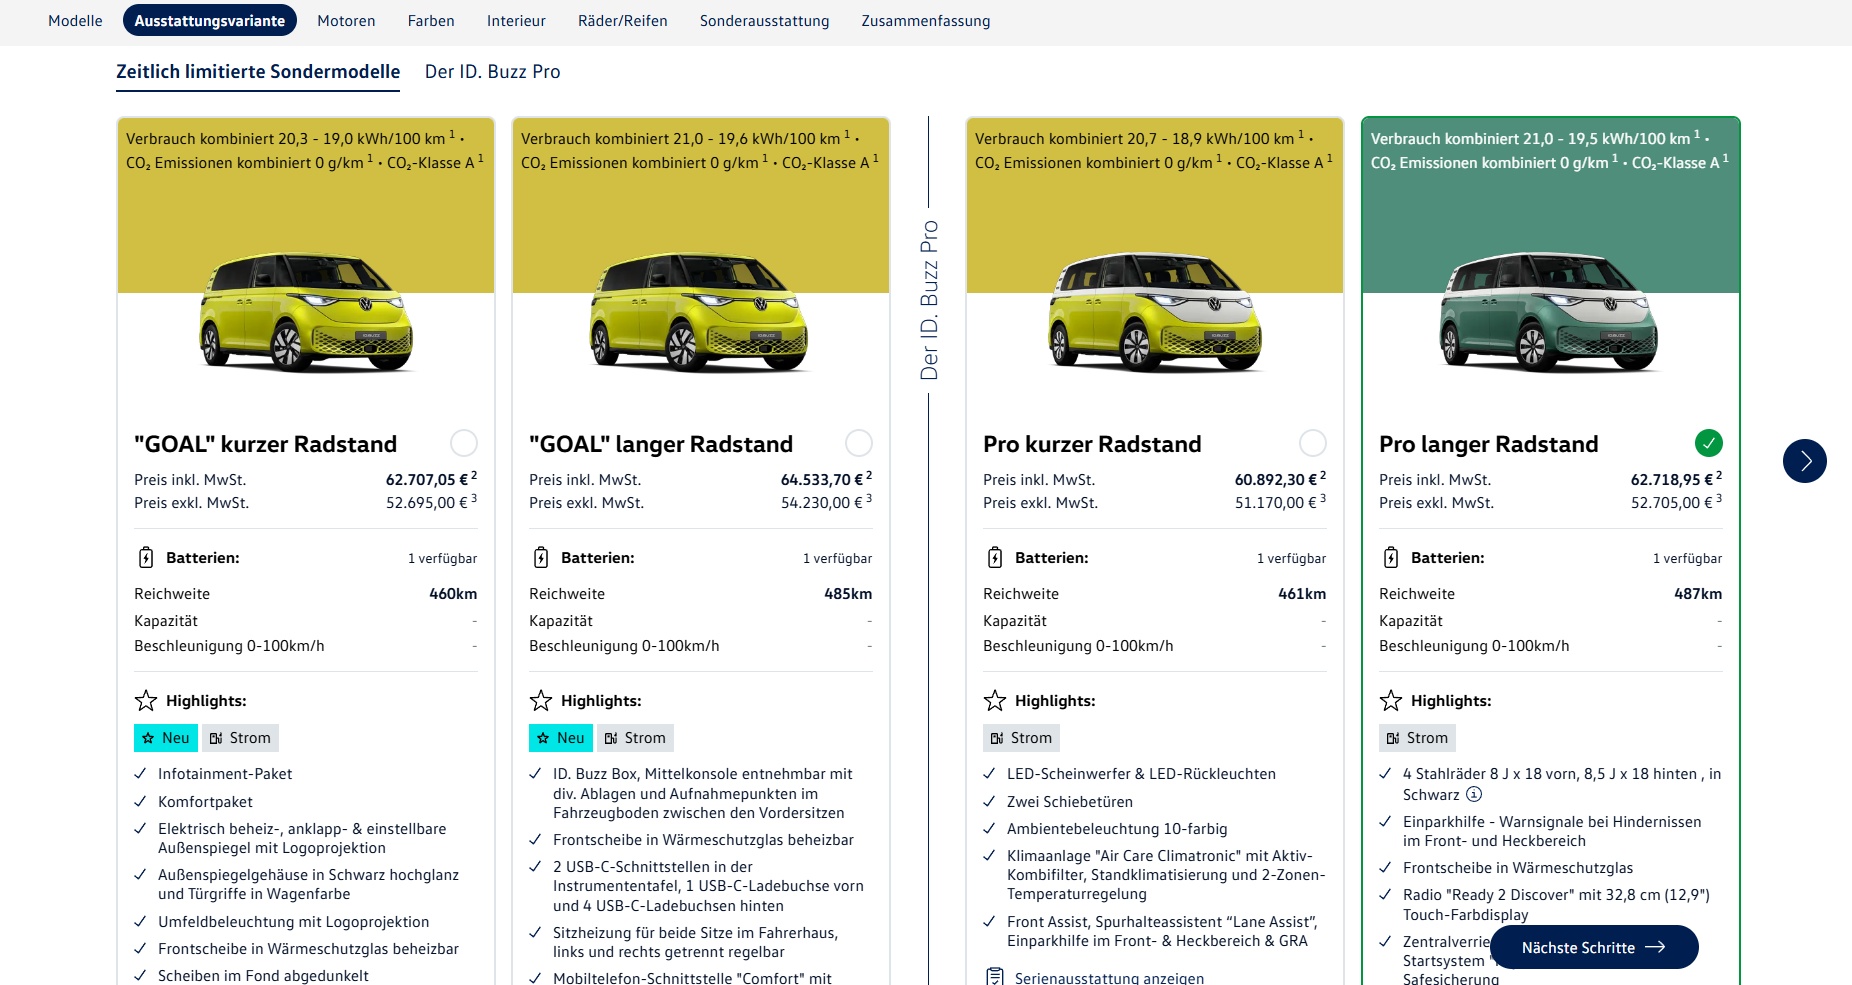The width and height of the screenshot is (1852, 985).
Task: Open the Interieur step
Action: tap(516, 21)
